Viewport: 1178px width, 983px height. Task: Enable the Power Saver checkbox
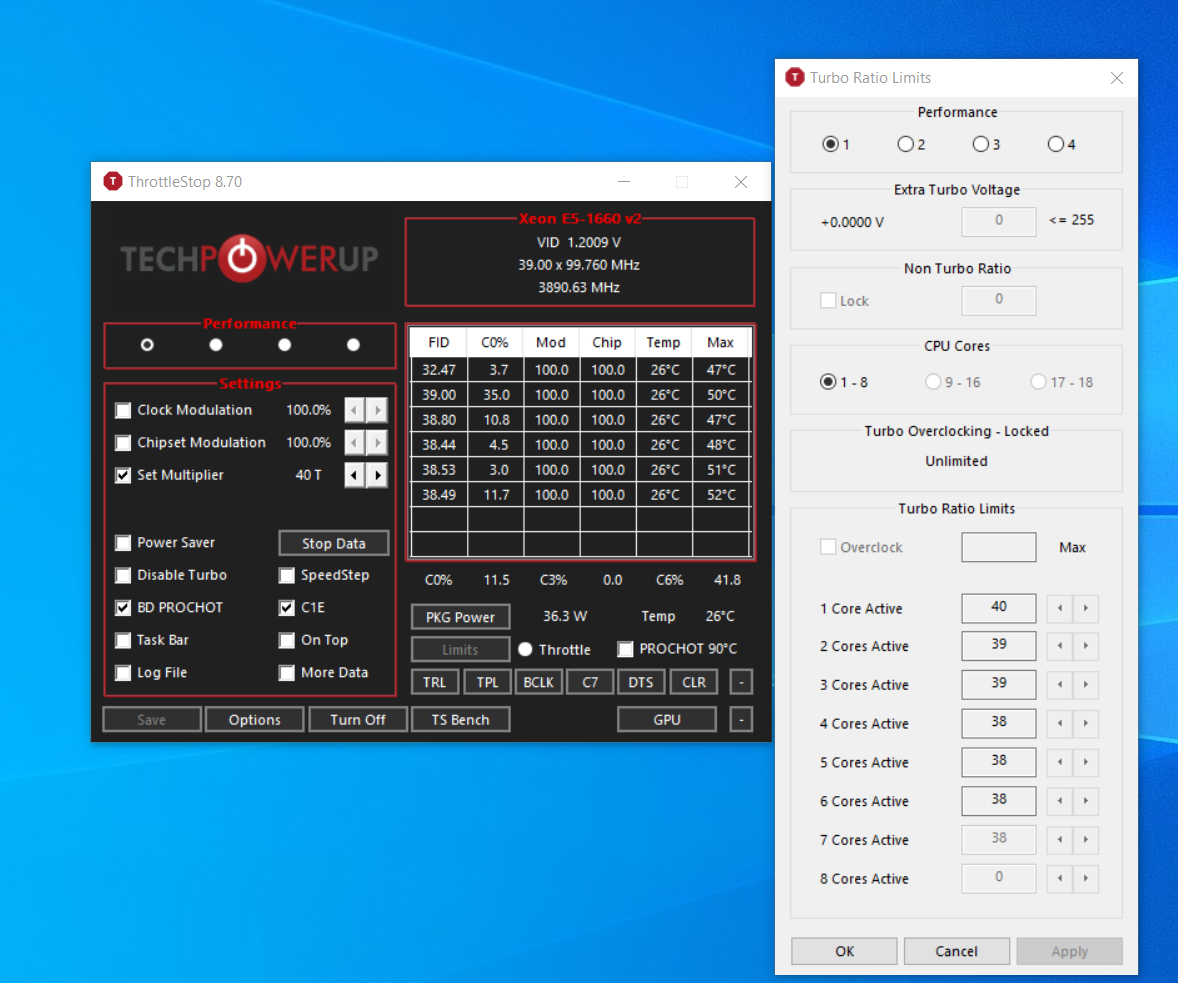[123, 543]
